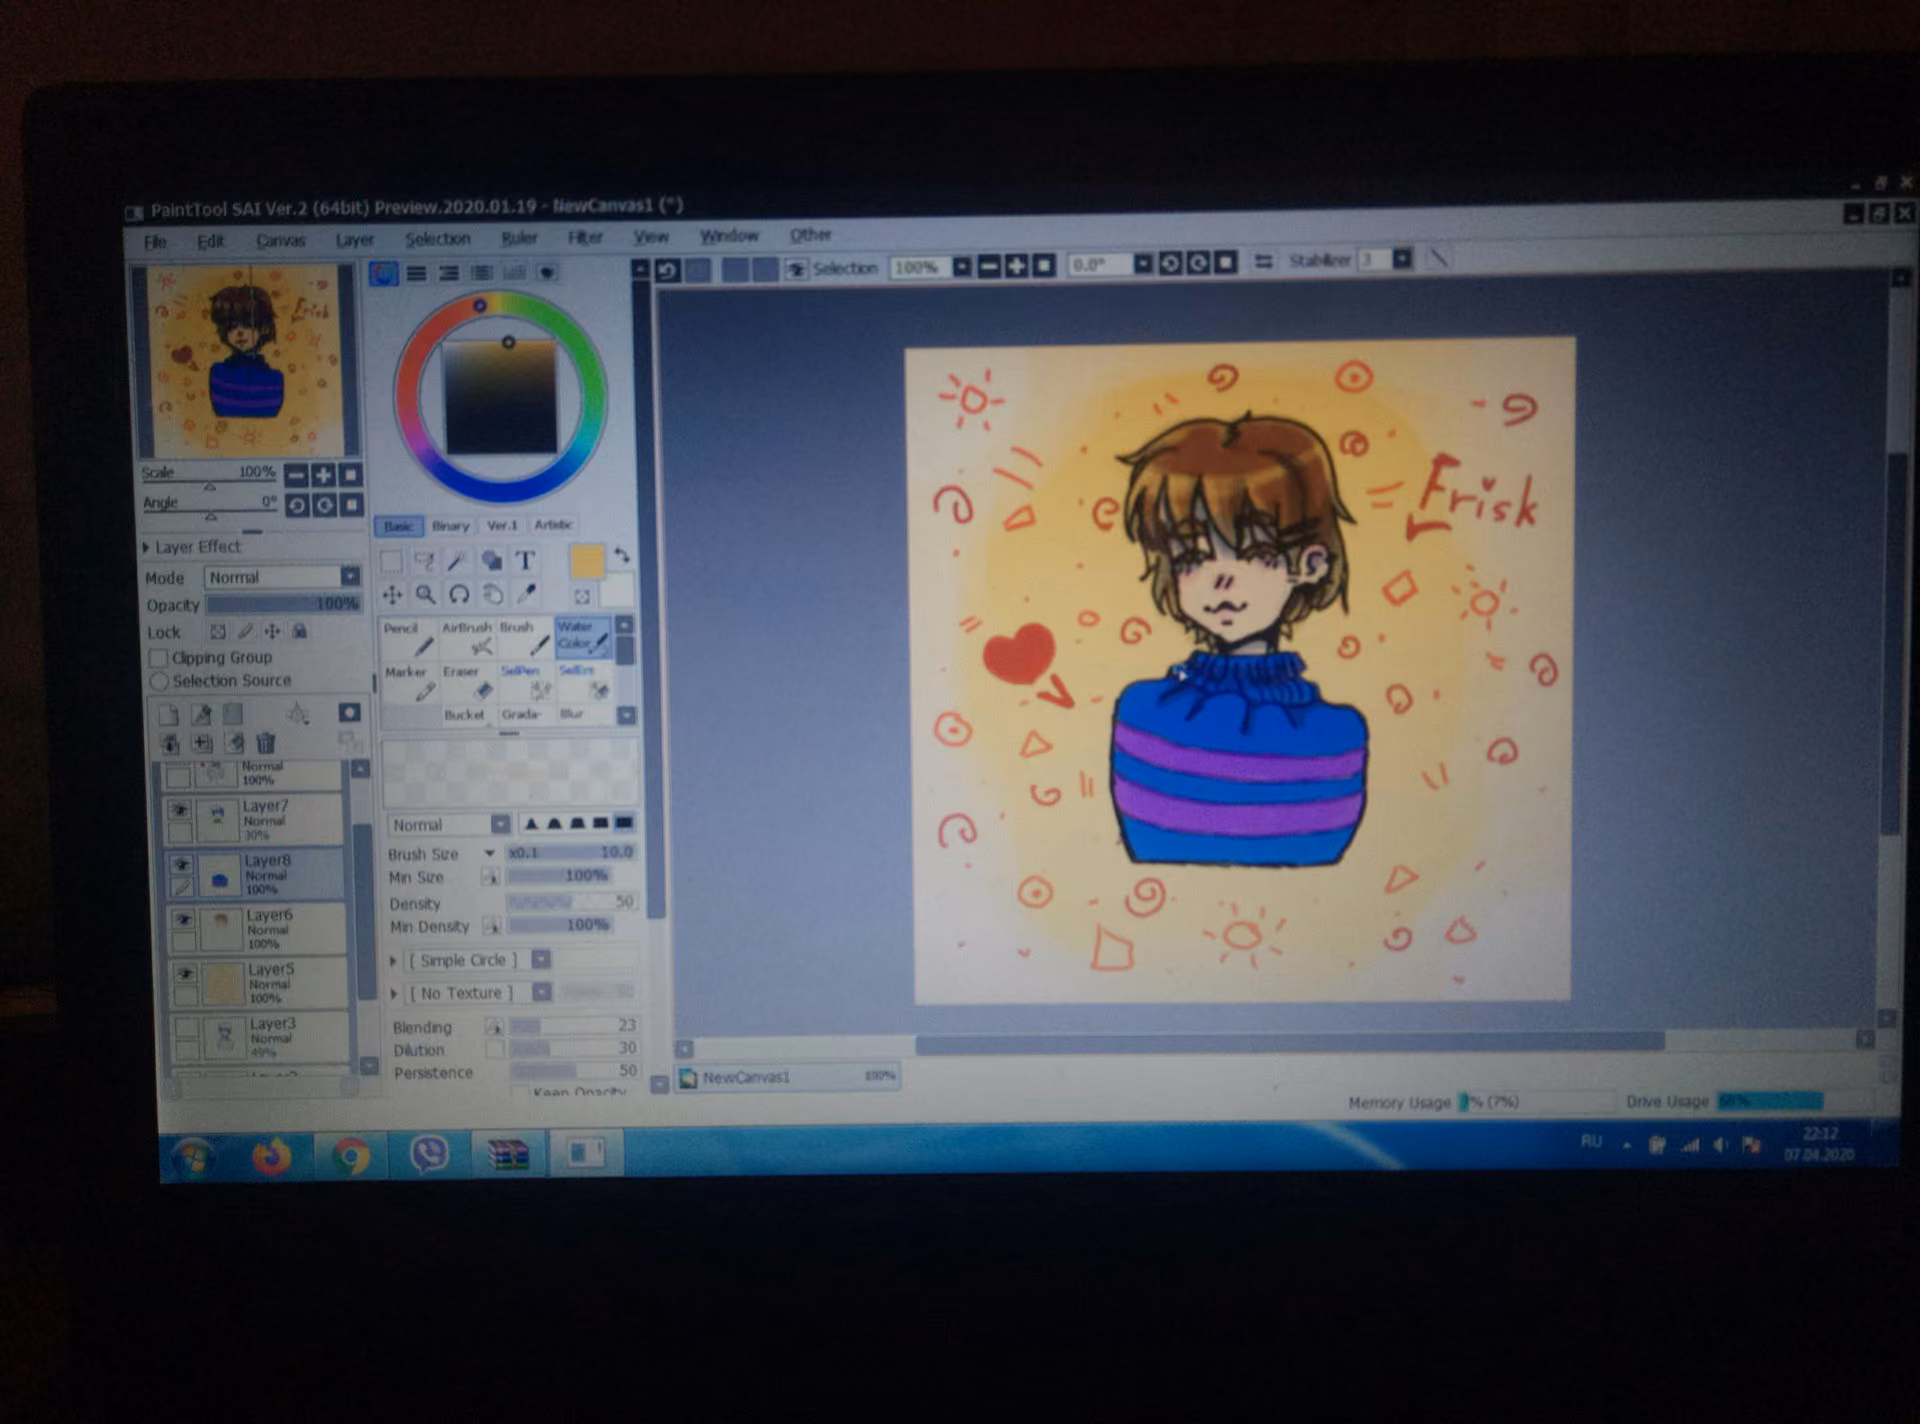The width and height of the screenshot is (1920, 1424).
Task: Create a new layer with the page icon
Action: (x=169, y=714)
